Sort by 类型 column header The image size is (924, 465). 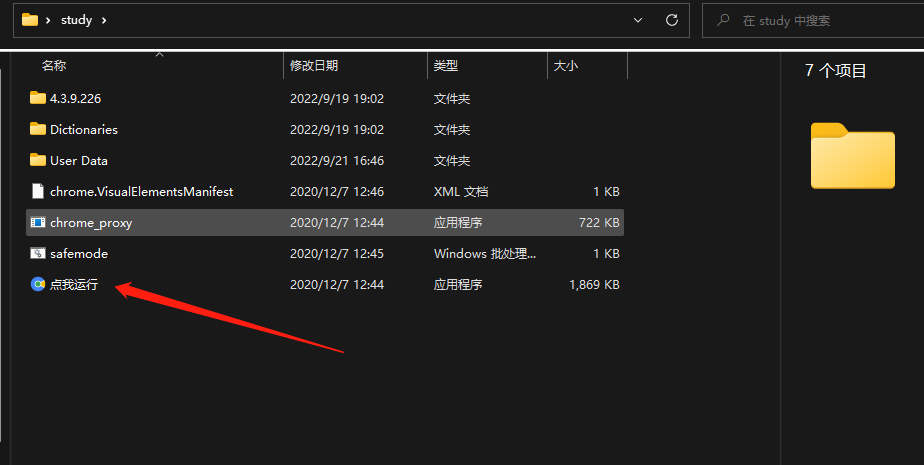coord(446,65)
